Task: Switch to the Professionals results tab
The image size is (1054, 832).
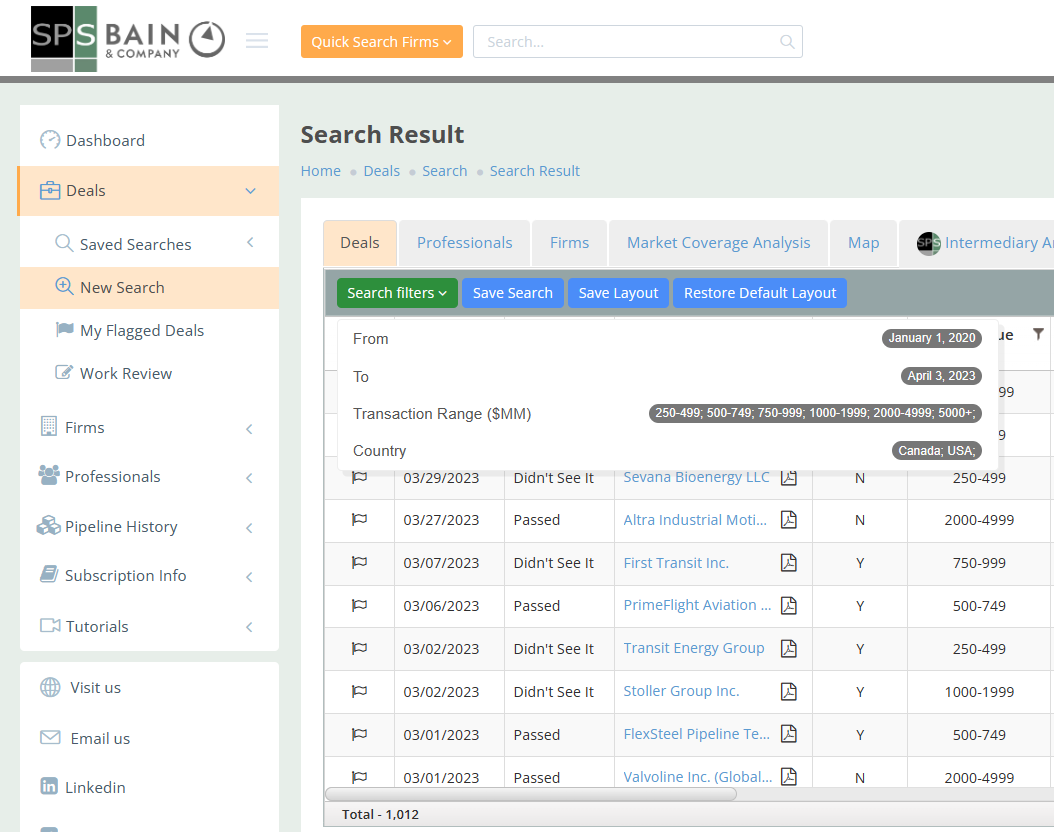Action: 464,243
